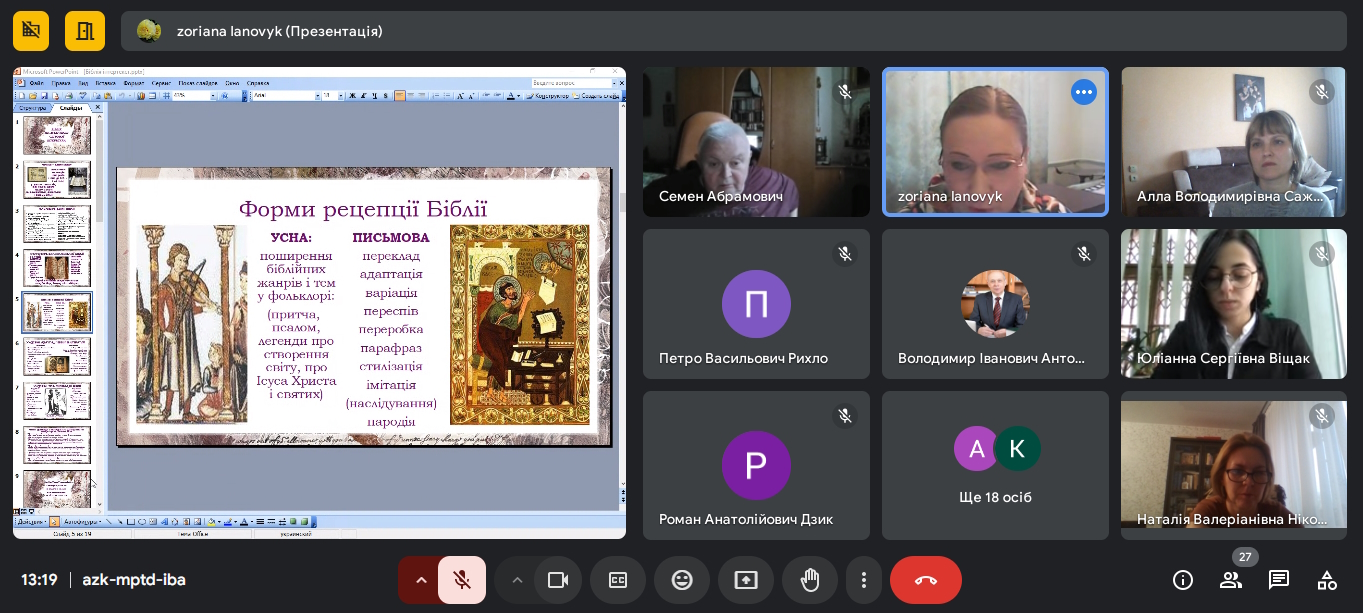
Task: Toggle closed captions
Action: 618,580
